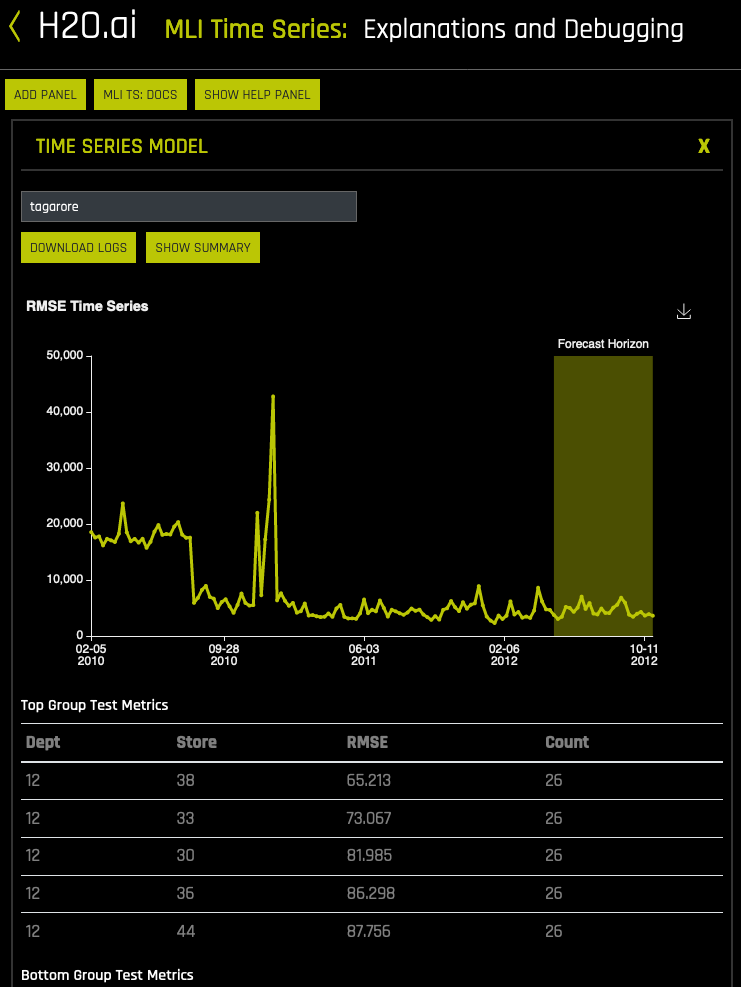This screenshot has height=987, width=741.
Task: Click the Dept column header
Action: [x=43, y=742]
